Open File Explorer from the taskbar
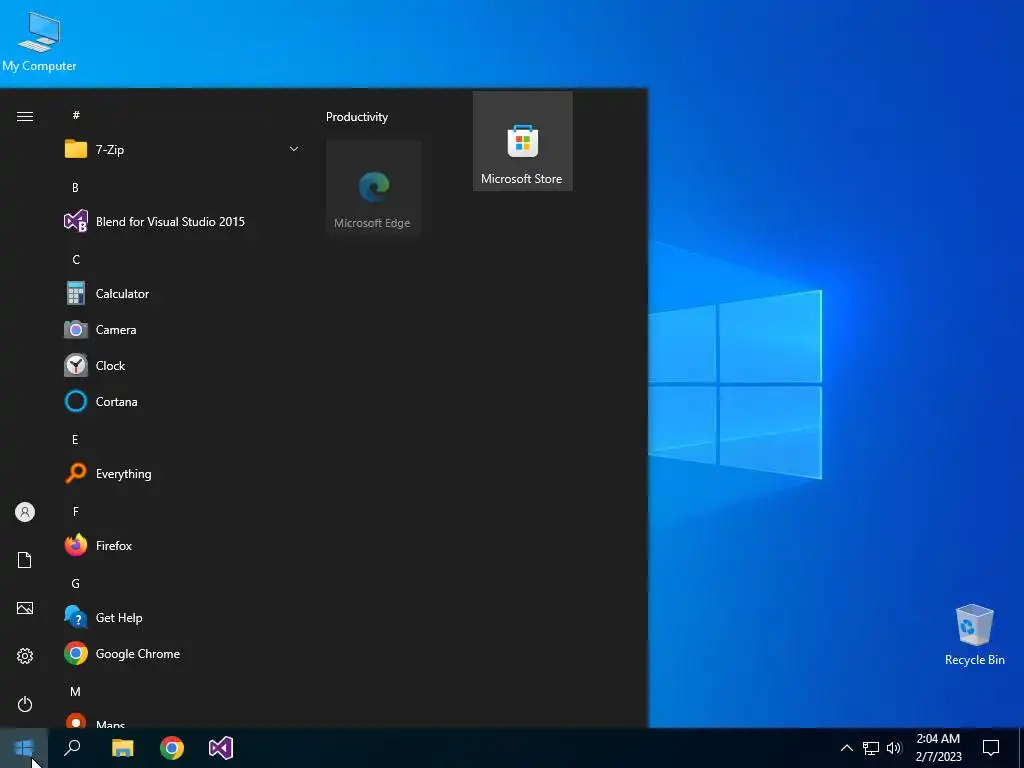This screenshot has height=768, width=1024. click(123, 748)
